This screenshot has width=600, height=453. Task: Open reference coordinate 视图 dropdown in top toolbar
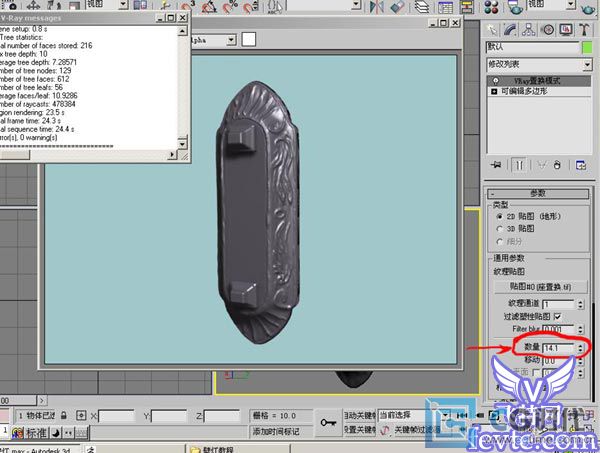click(x=123, y=4)
